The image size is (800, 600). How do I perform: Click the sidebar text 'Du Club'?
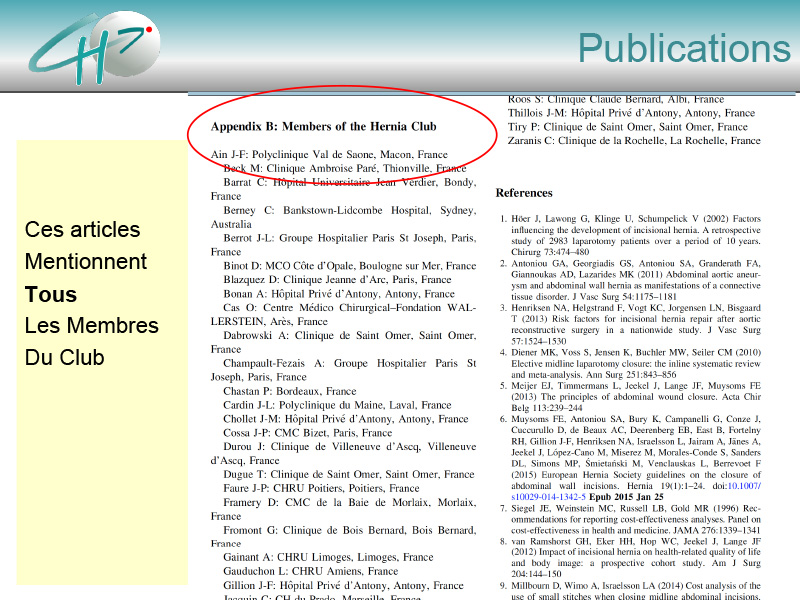pos(64,358)
